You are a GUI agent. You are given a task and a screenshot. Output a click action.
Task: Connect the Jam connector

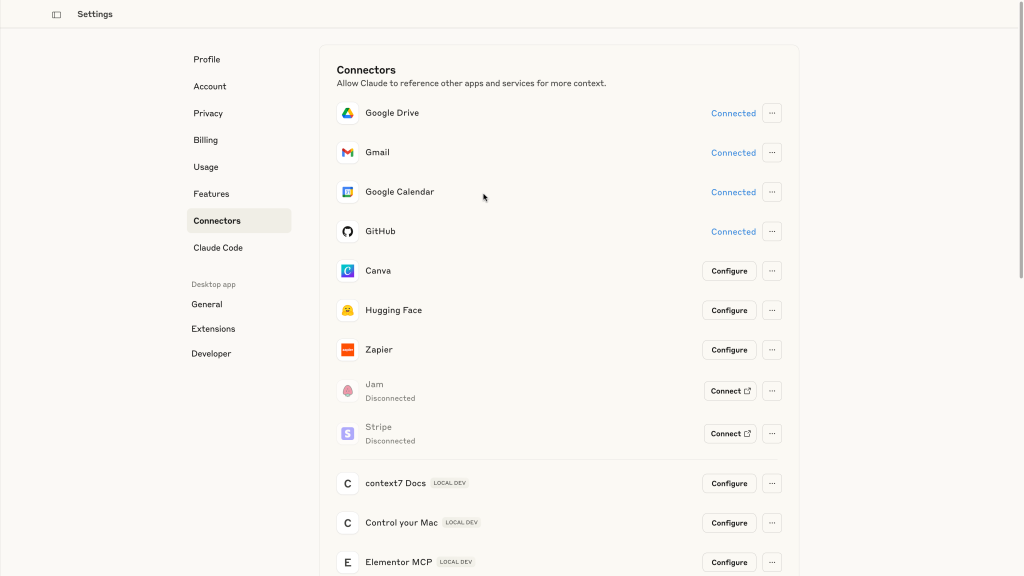(730, 391)
